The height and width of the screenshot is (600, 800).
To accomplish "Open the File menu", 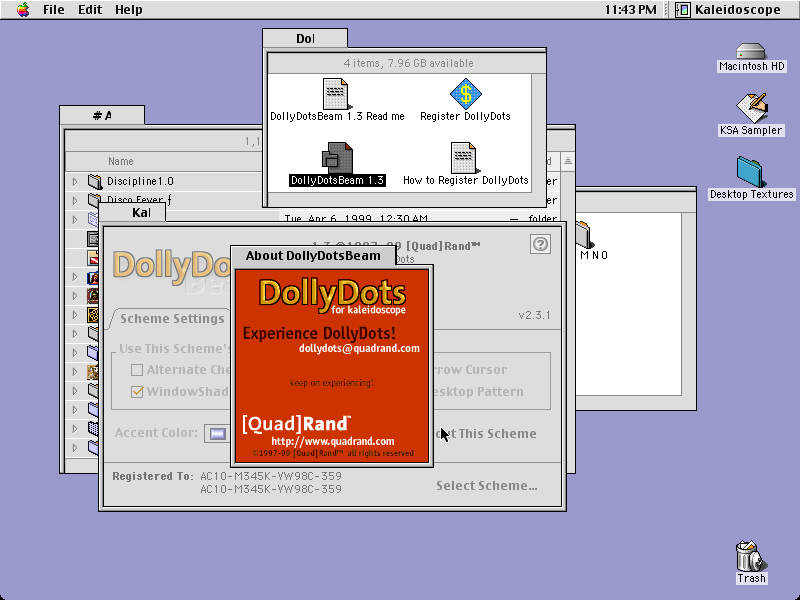I will pos(54,9).
